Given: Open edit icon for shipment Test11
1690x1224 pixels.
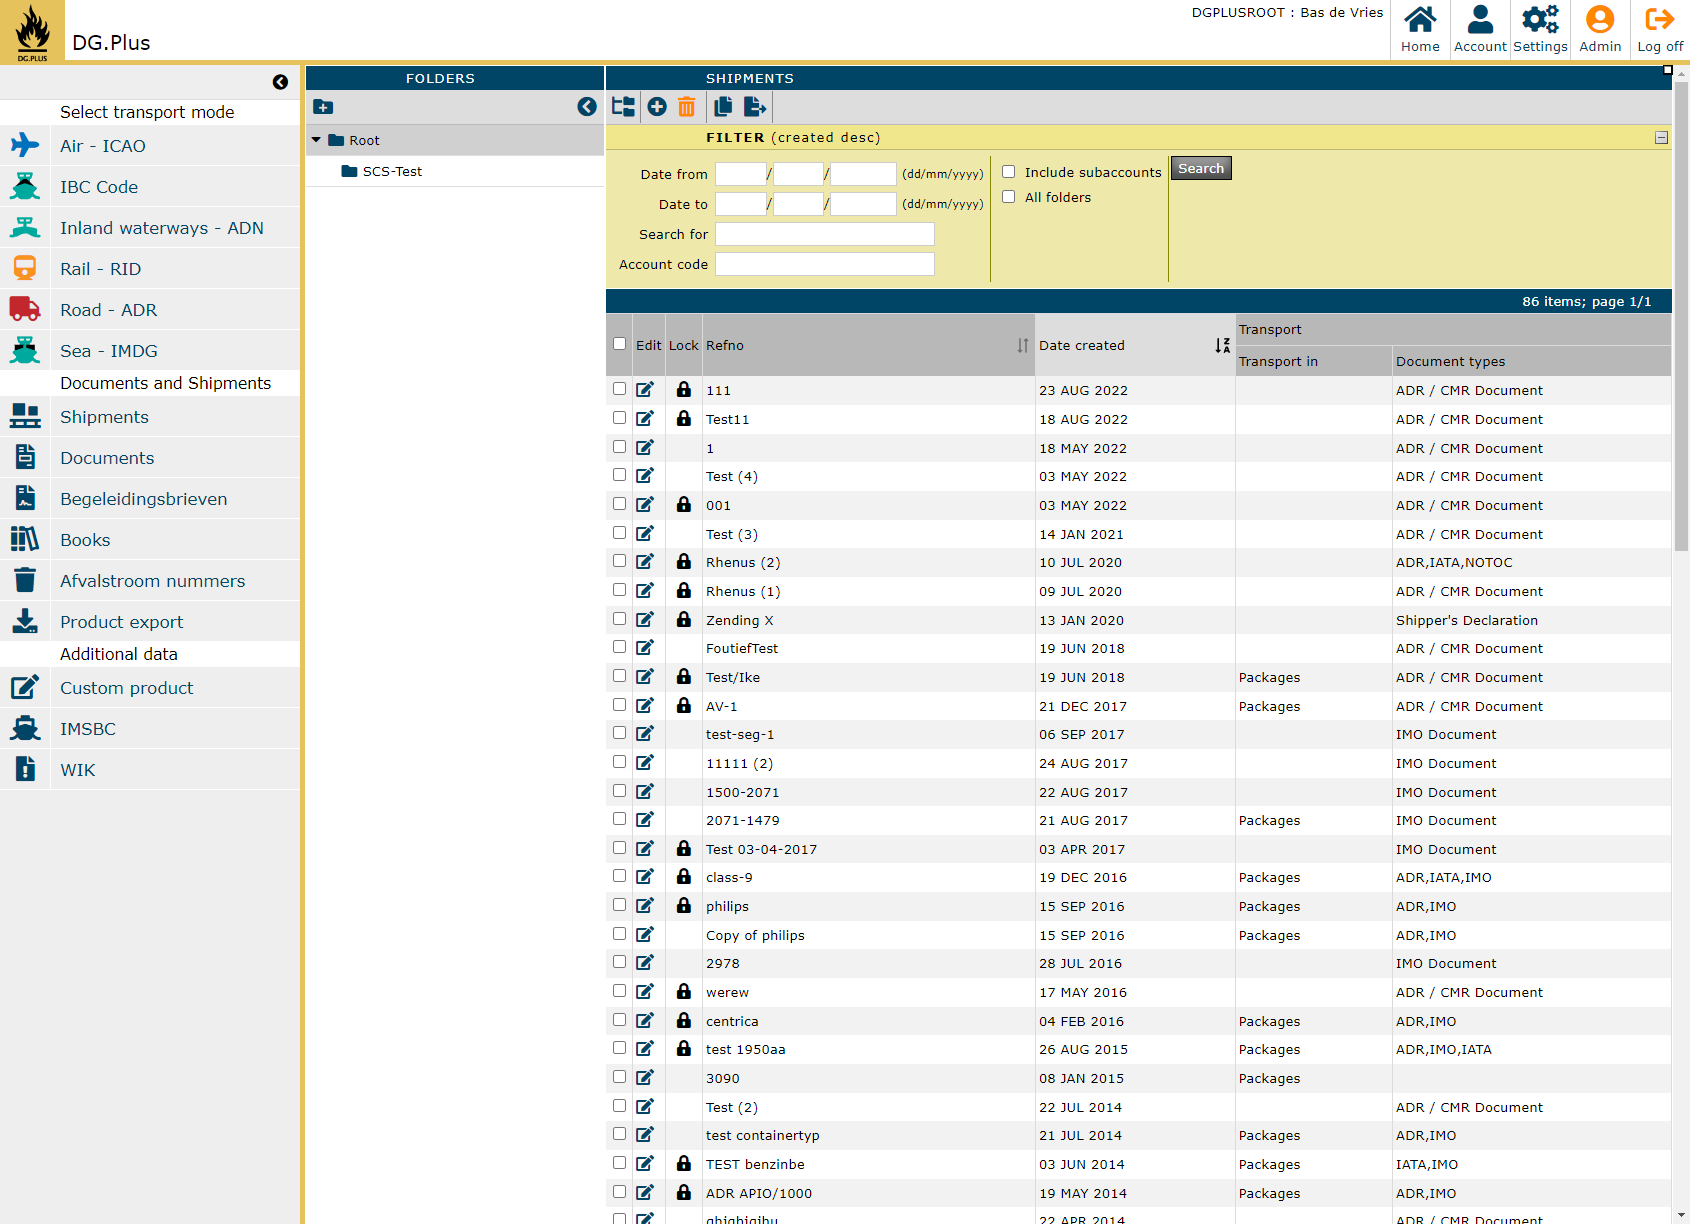Looking at the screenshot, I should [645, 419].
